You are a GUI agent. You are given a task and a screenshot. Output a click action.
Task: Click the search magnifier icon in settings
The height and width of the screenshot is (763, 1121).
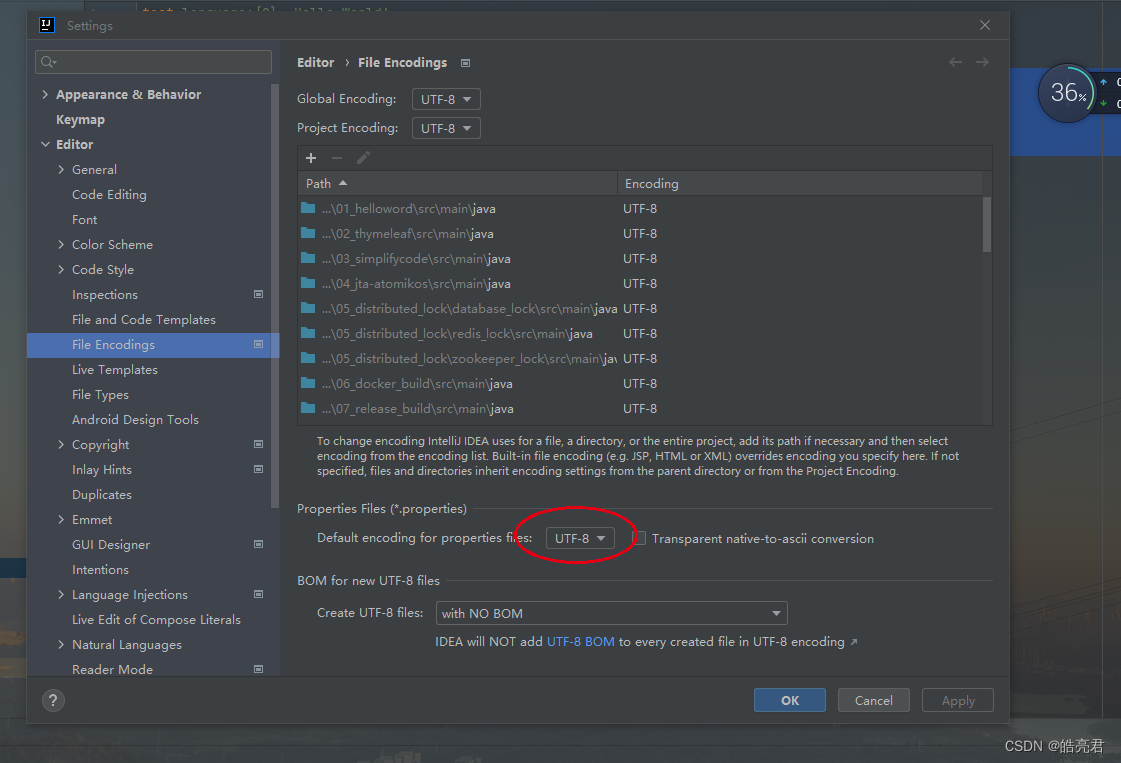(48, 62)
